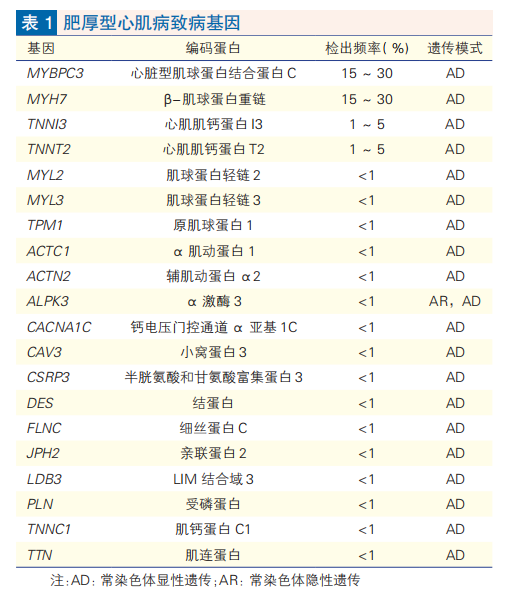Image resolution: width=513 pixels, height=601 pixels.
Task: Click AD inheritance value in DES row
Action: [455, 403]
